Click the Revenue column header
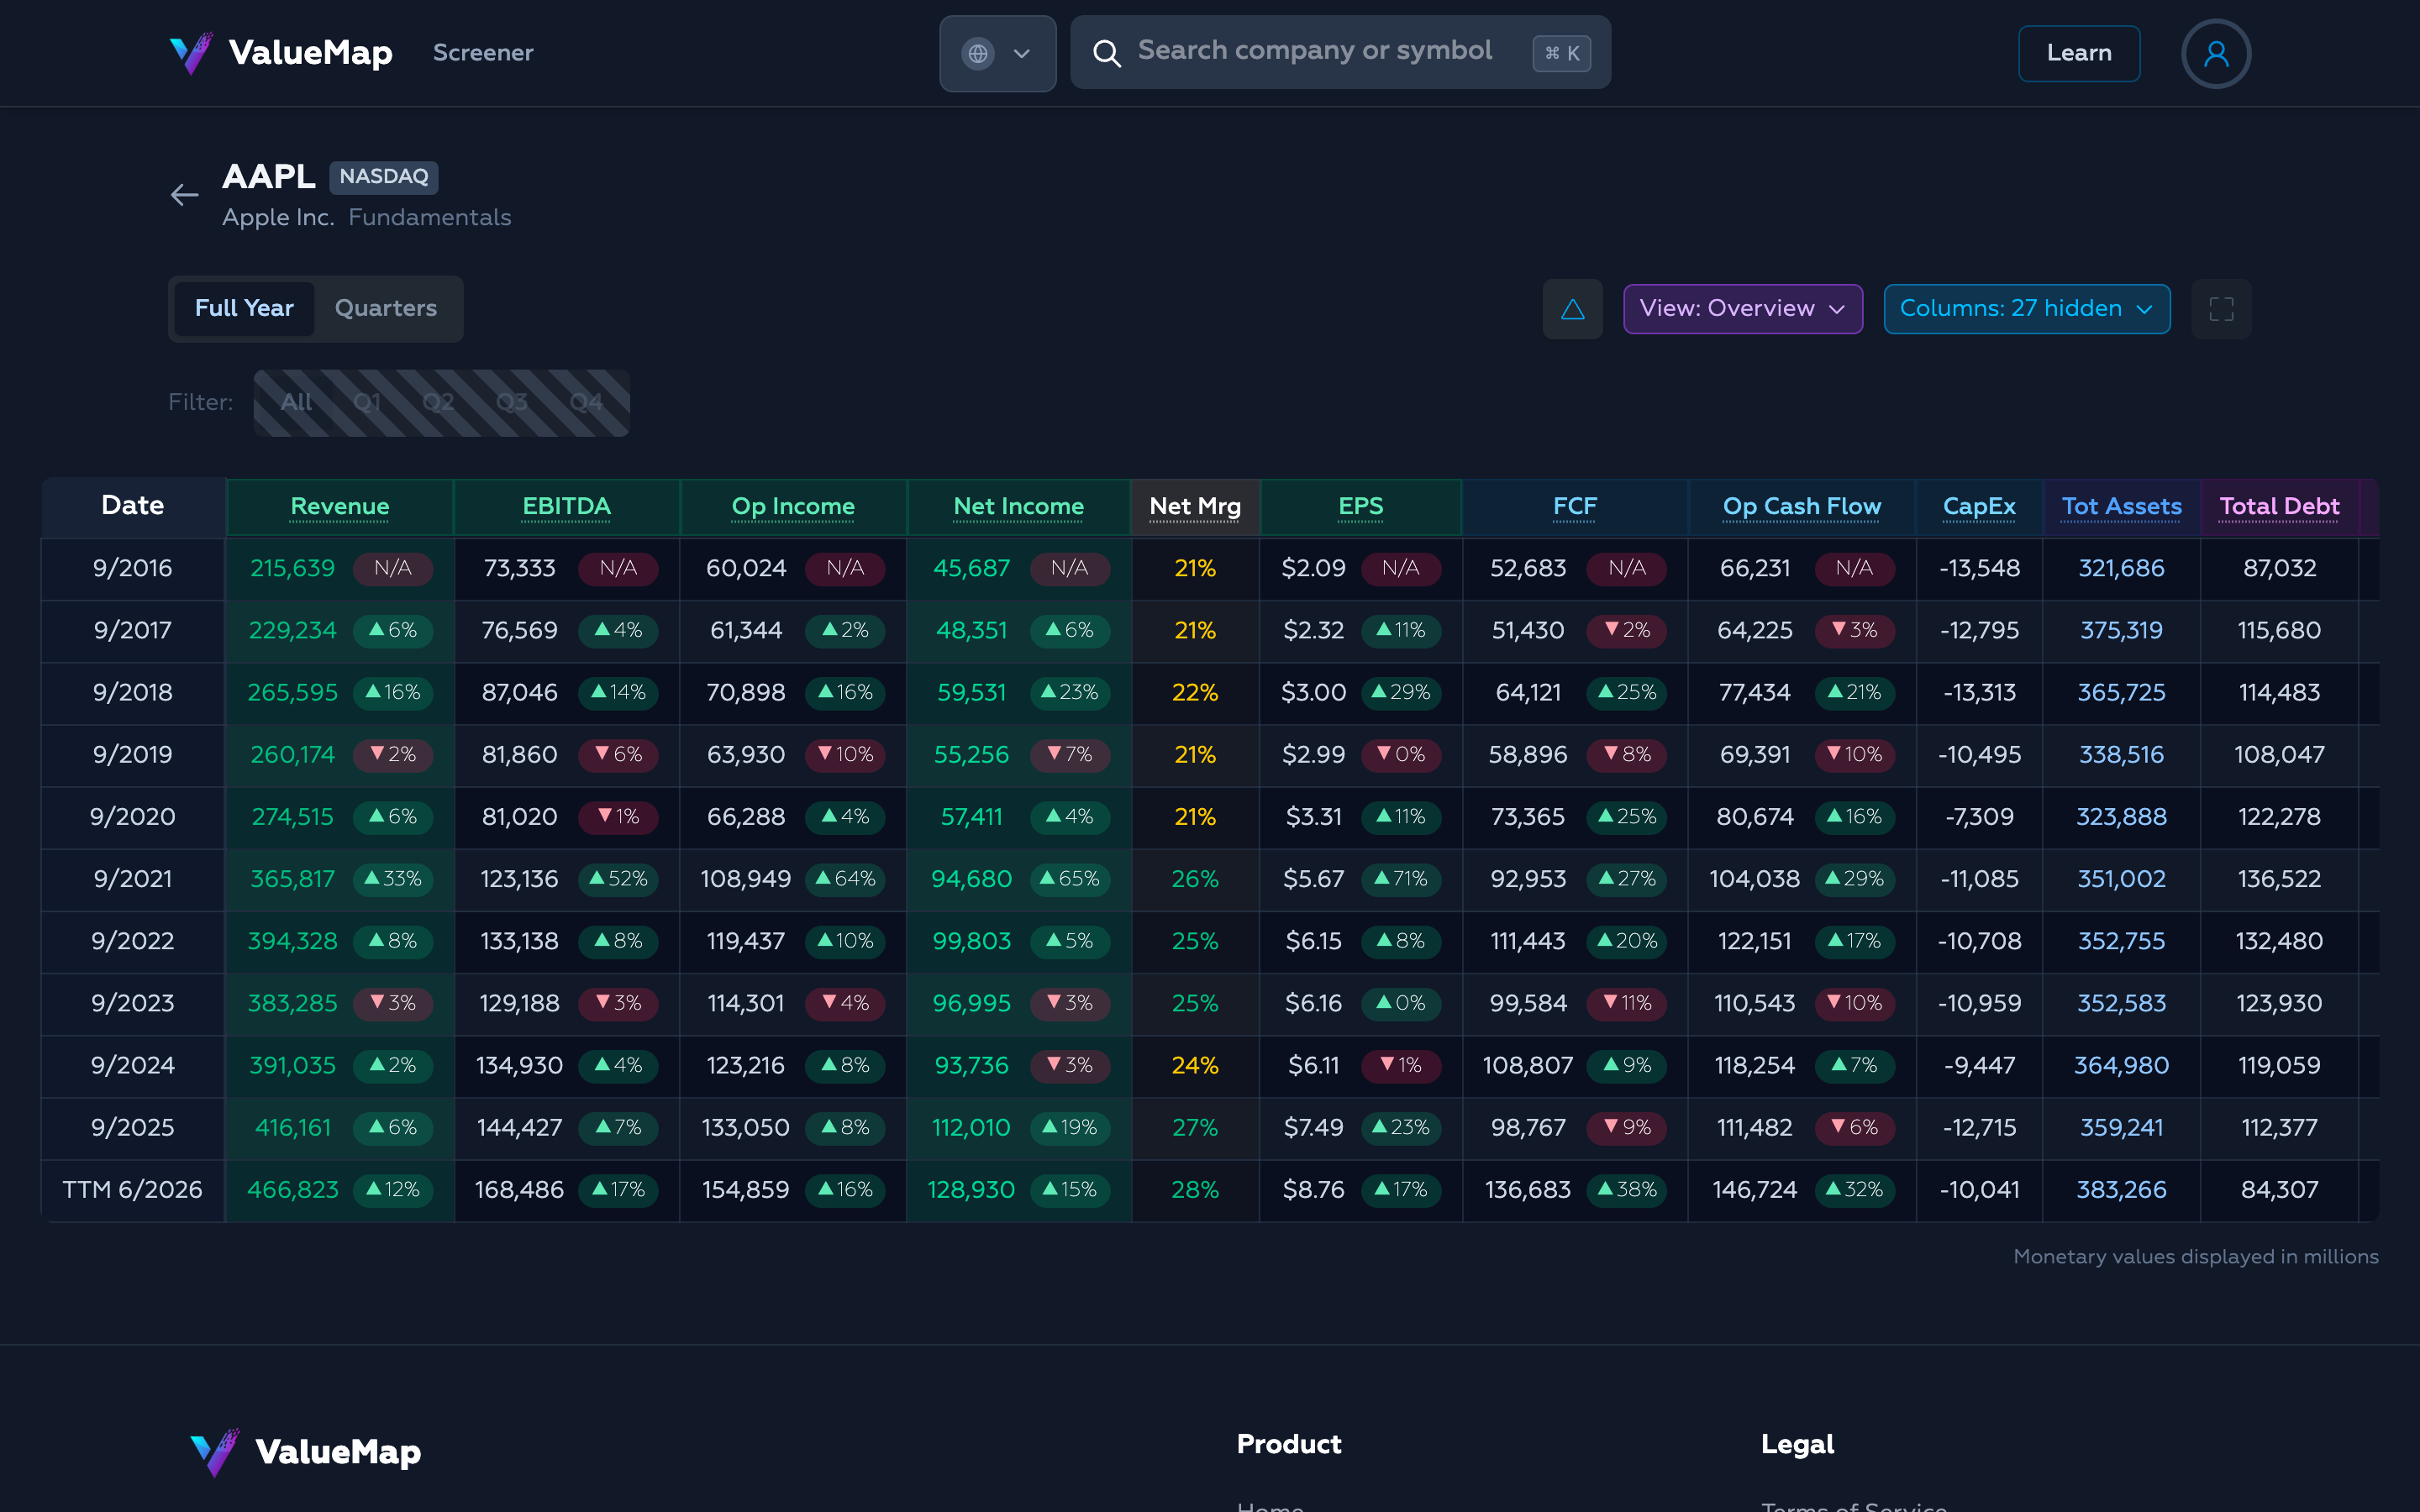Image resolution: width=2420 pixels, height=1512 pixels. (340, 507)
